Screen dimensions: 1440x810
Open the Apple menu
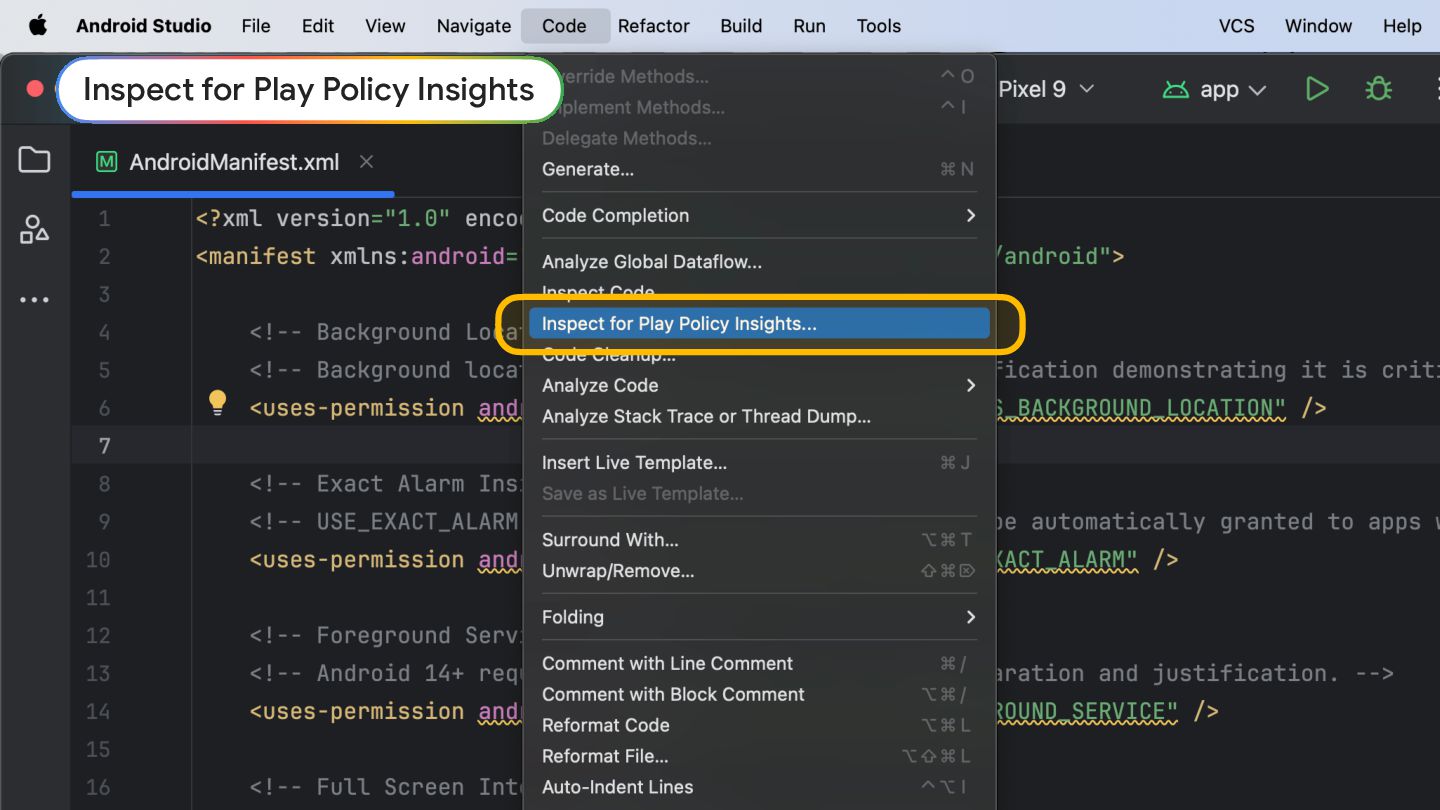pos(38,26)
